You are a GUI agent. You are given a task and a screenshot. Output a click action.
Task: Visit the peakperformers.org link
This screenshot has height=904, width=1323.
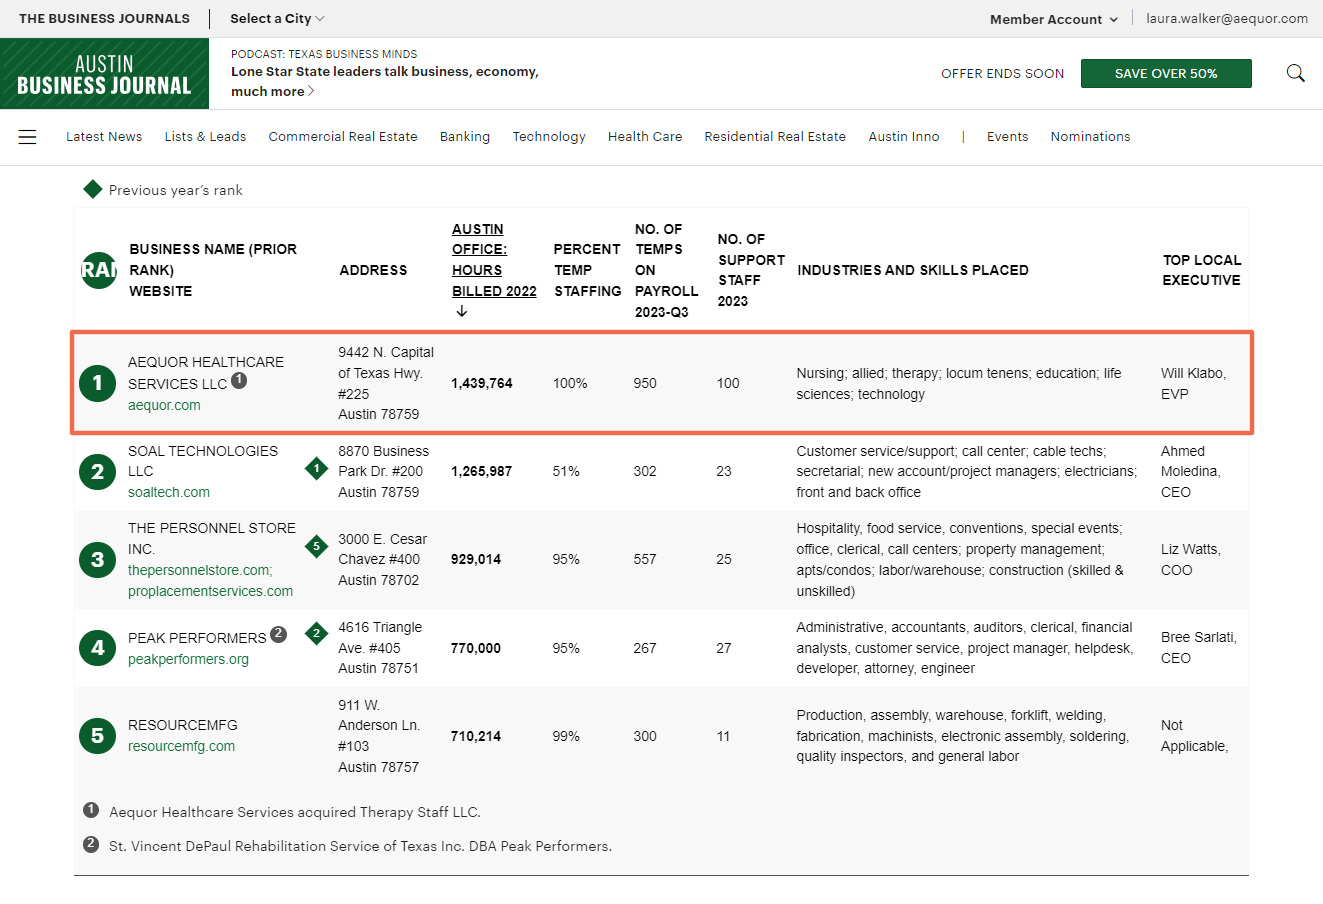188,659
